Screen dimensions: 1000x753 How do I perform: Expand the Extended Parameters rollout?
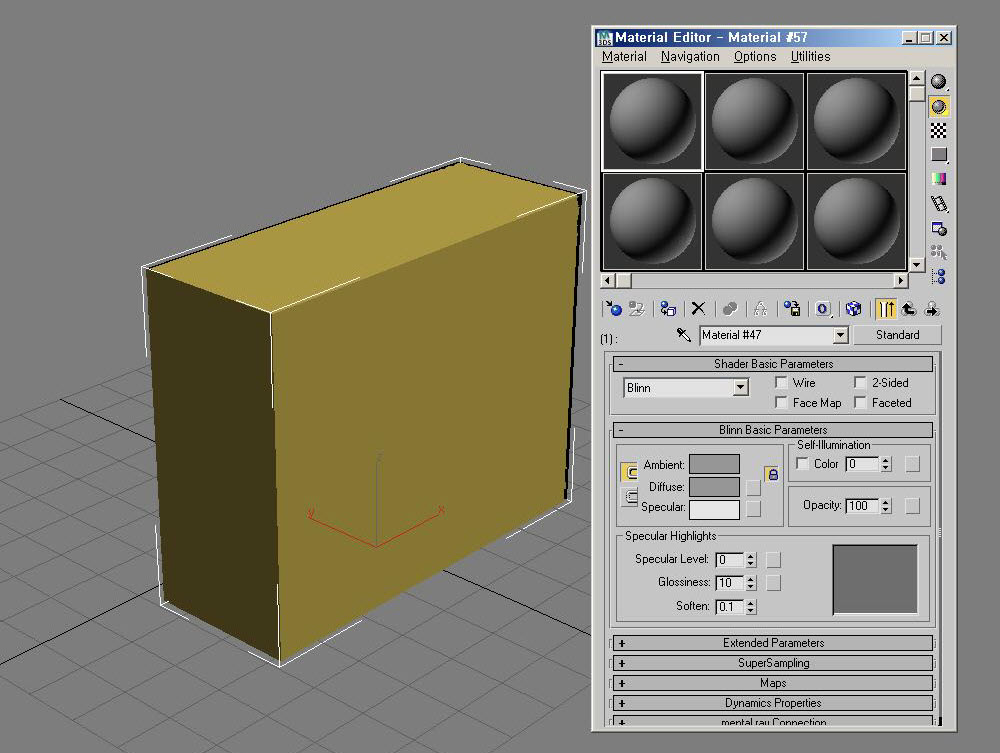773,643
